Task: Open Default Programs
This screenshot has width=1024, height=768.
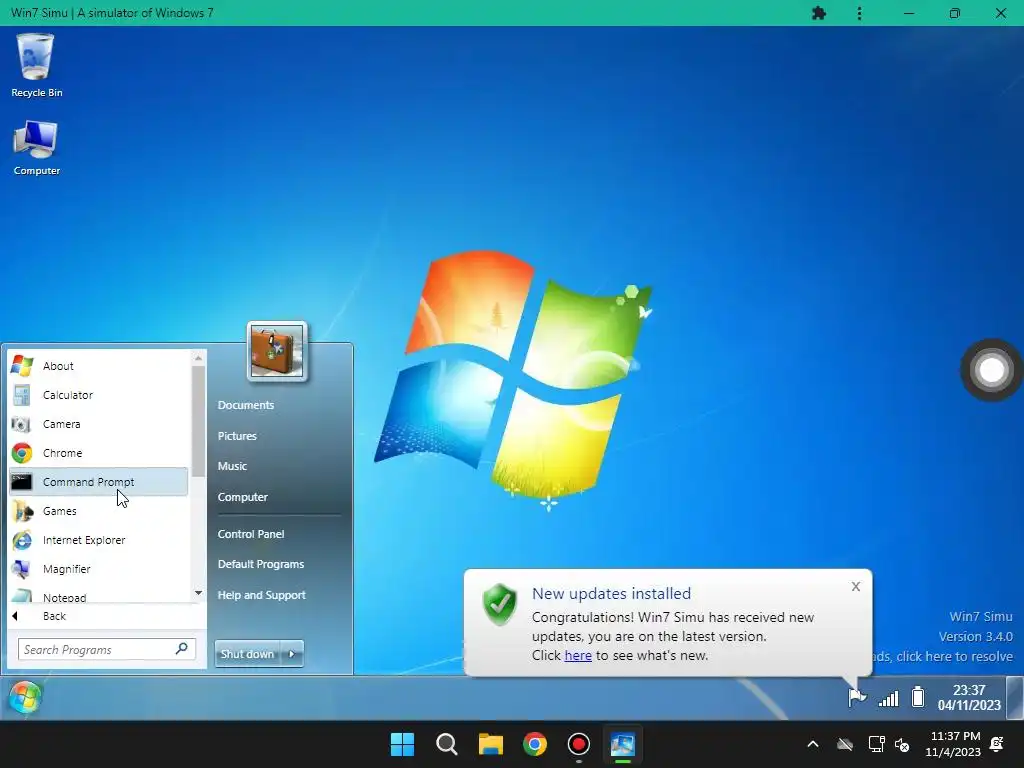Action: [261, 564]
